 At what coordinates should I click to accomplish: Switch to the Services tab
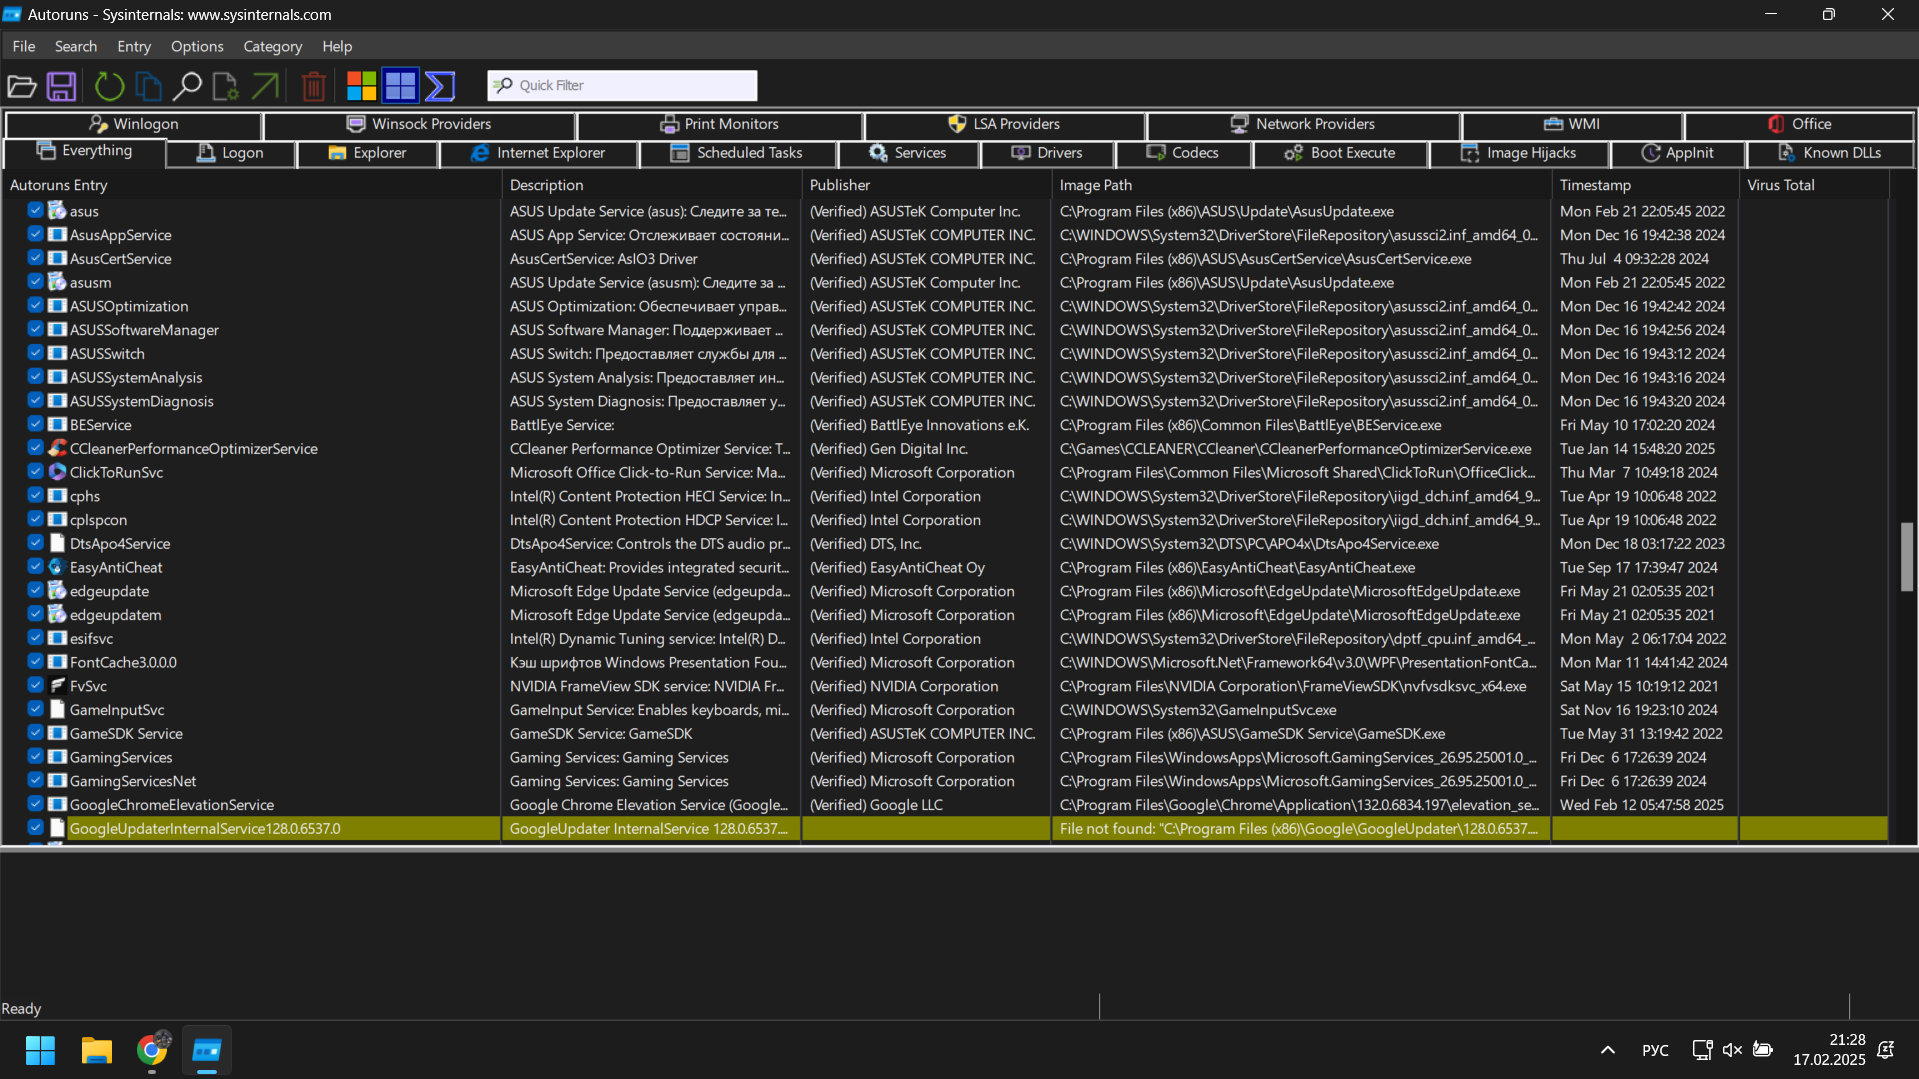[908, 153]
